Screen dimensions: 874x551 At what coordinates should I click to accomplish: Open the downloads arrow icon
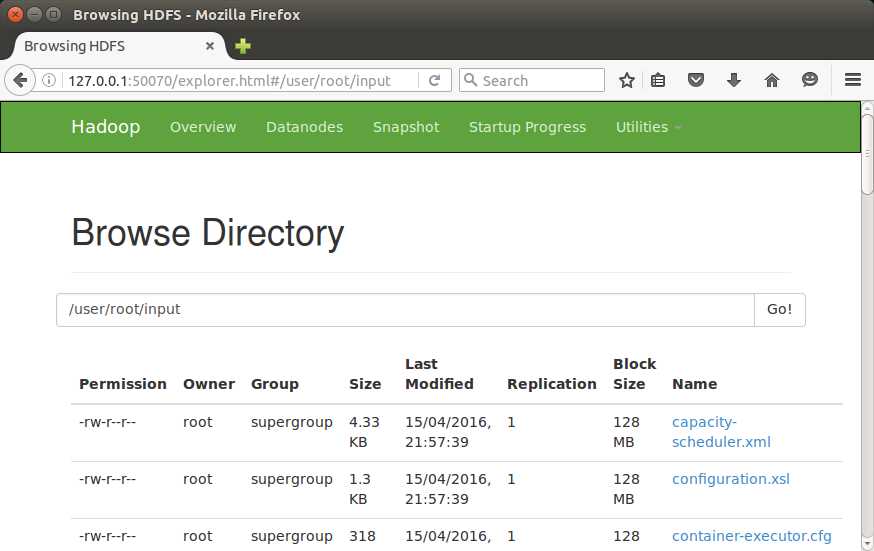click(734, 80)
